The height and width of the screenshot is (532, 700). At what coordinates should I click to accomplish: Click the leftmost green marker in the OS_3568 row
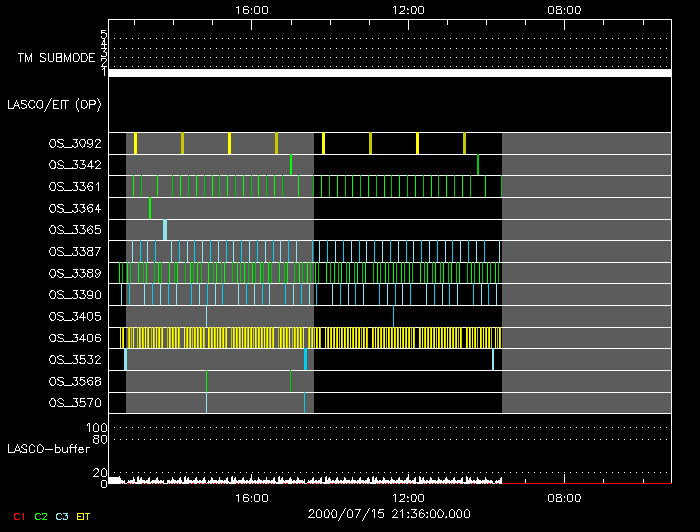pyautogui.click(x=207, y=381)
